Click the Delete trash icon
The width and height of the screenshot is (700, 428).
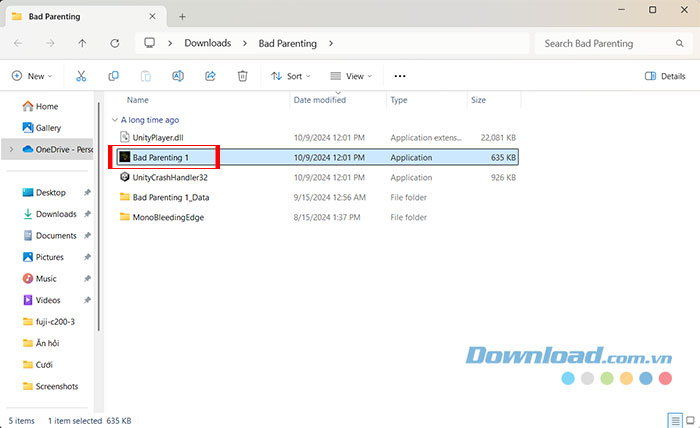pos(242,76)
